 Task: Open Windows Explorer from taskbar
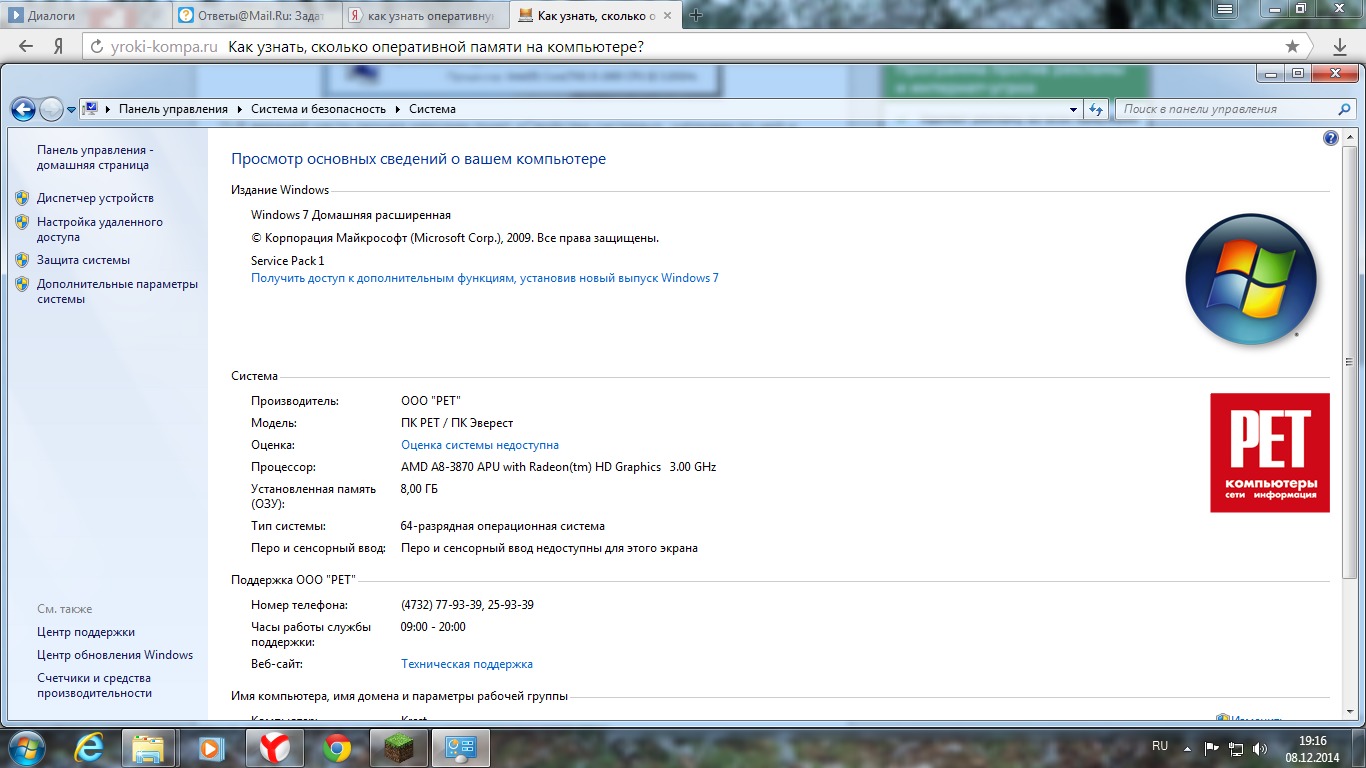pos(148,748)
